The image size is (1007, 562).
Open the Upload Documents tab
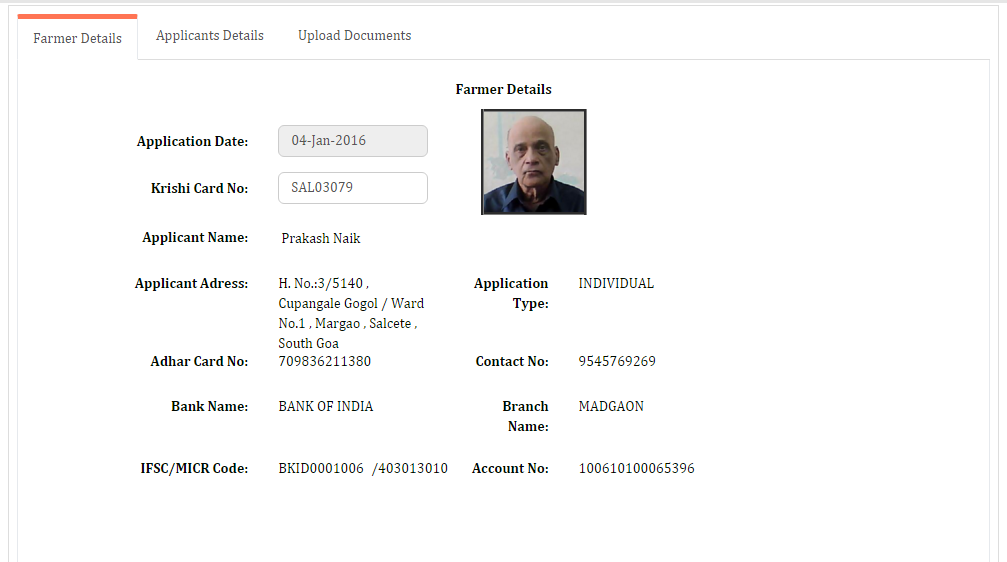point(355,35)
